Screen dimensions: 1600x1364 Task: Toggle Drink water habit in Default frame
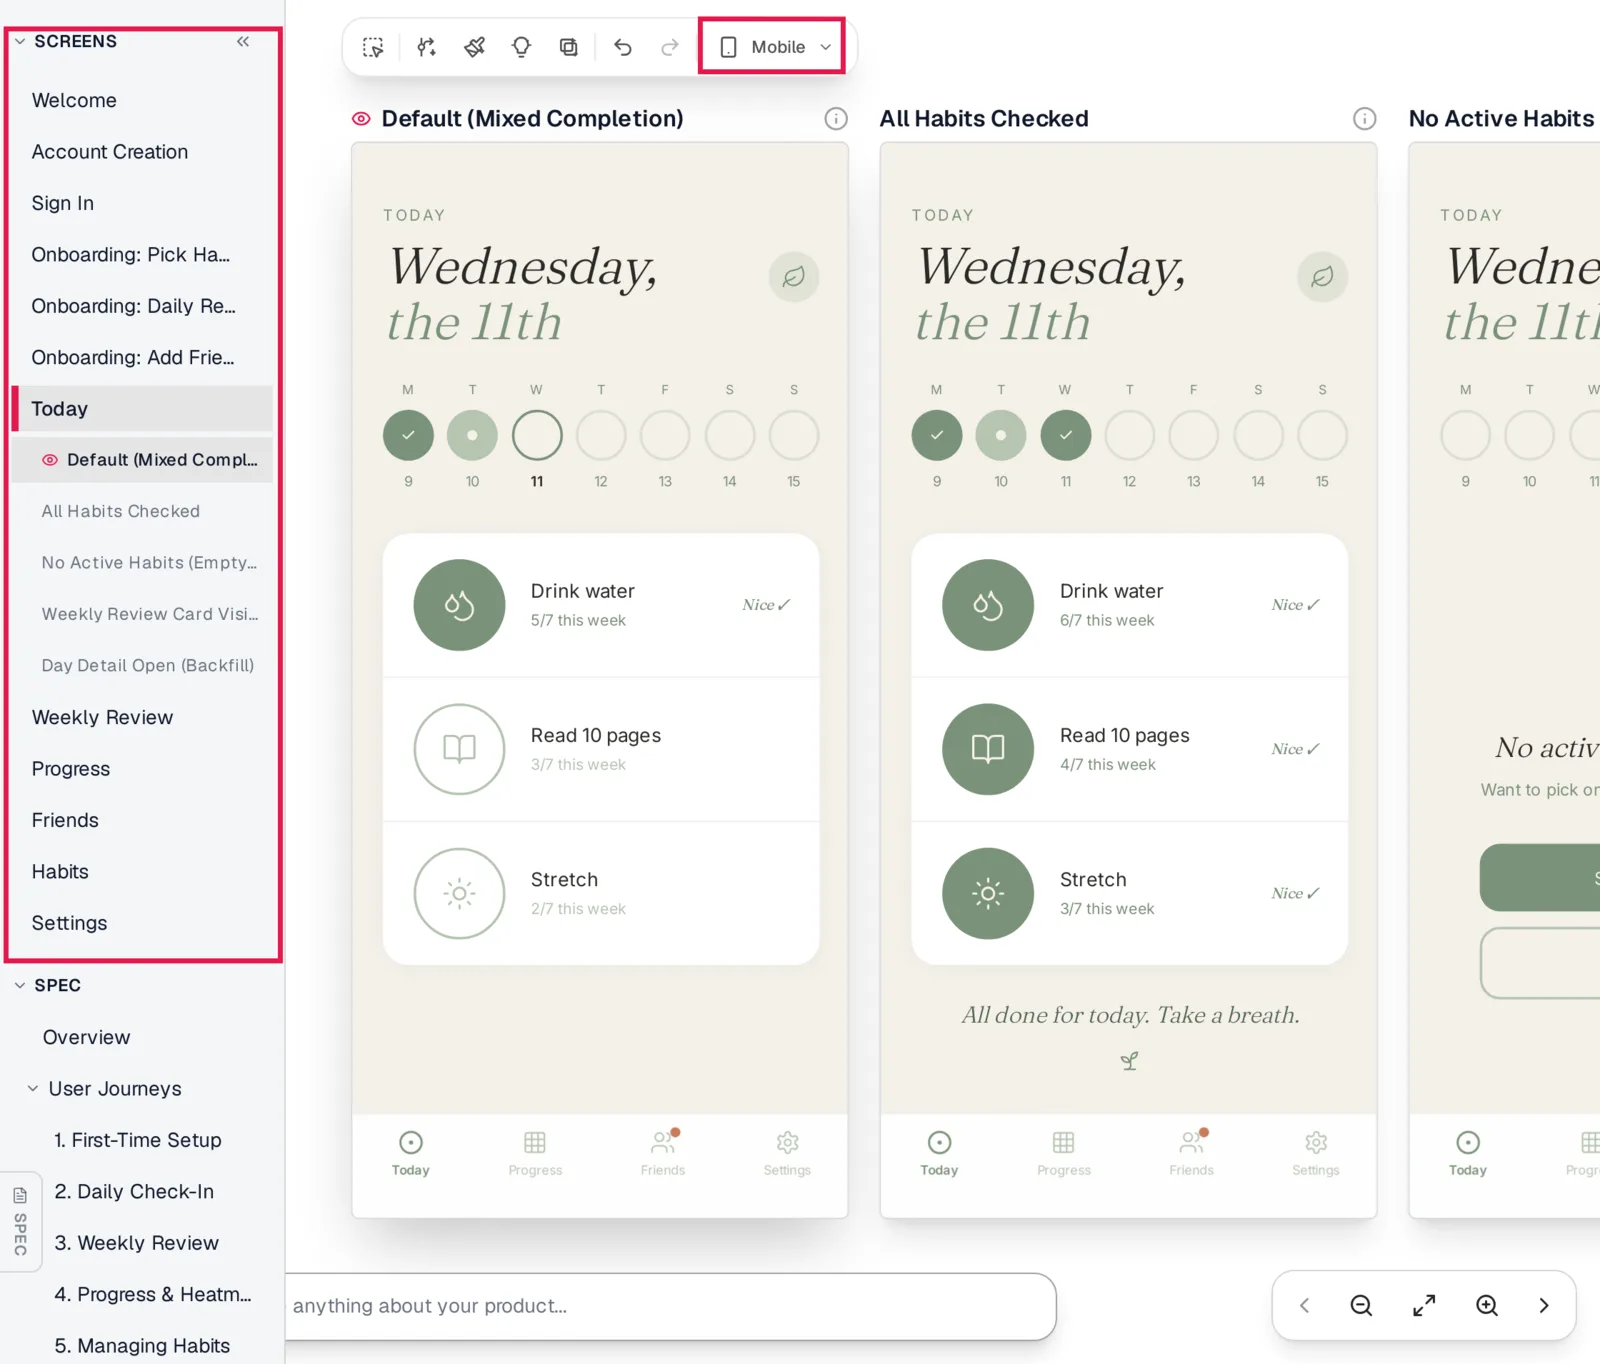[x=459, y=605]
